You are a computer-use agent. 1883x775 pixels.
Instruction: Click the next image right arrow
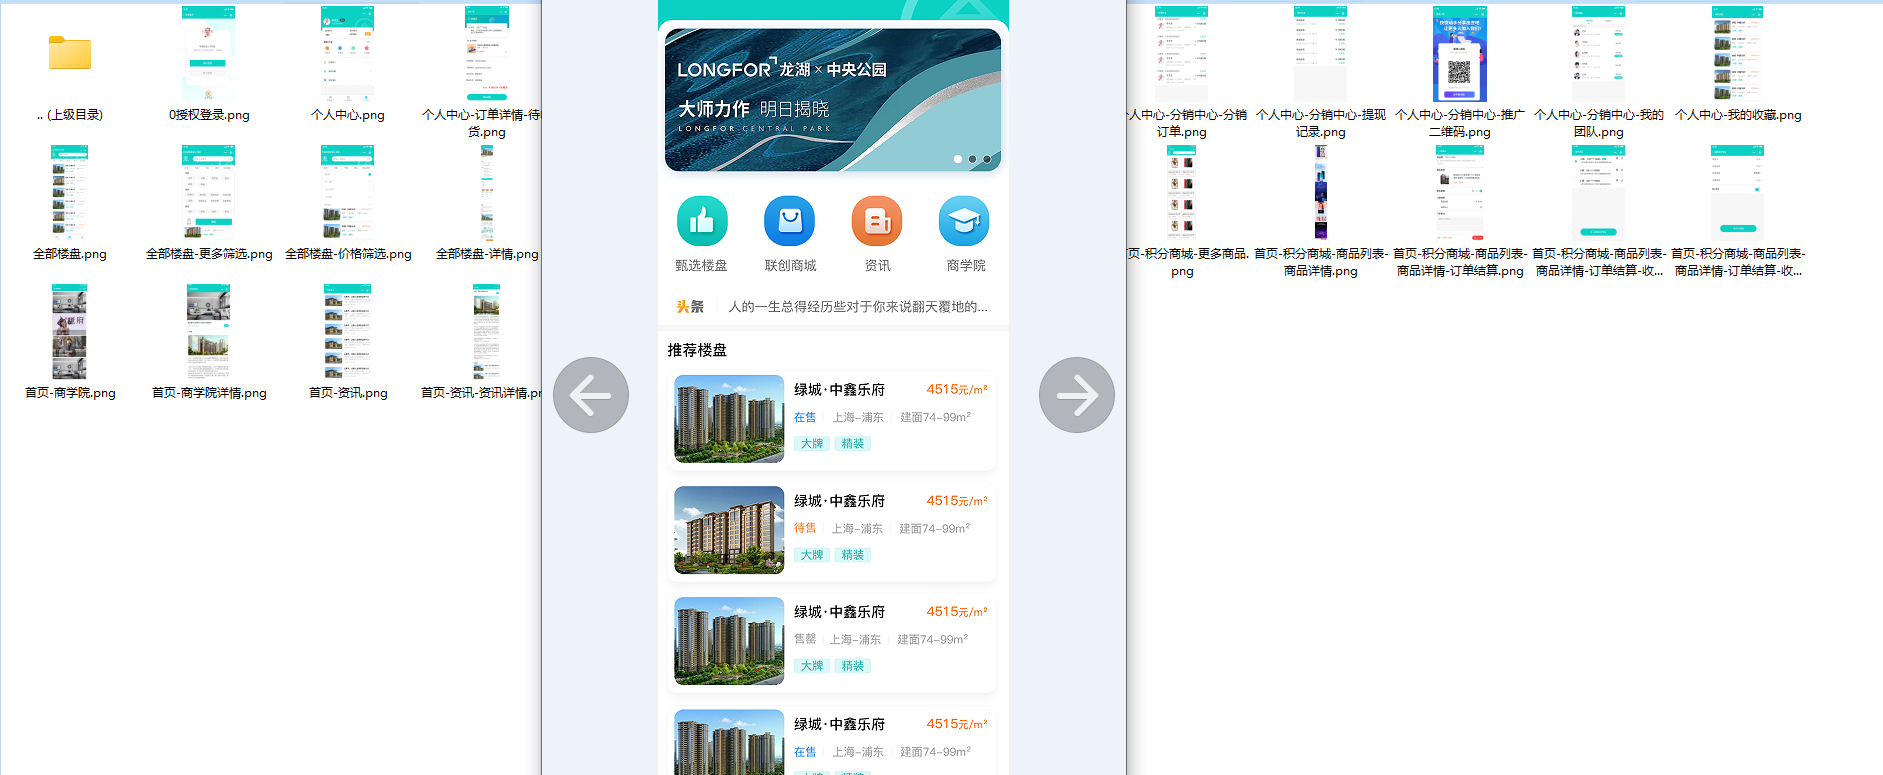click(1076, 395)
